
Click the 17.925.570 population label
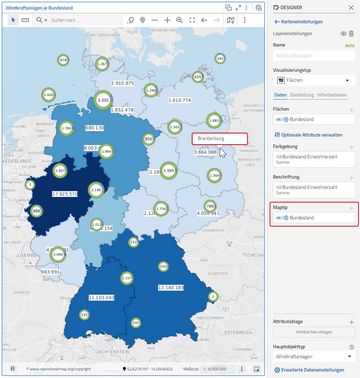pyautogui.click(x=65, y=194)
